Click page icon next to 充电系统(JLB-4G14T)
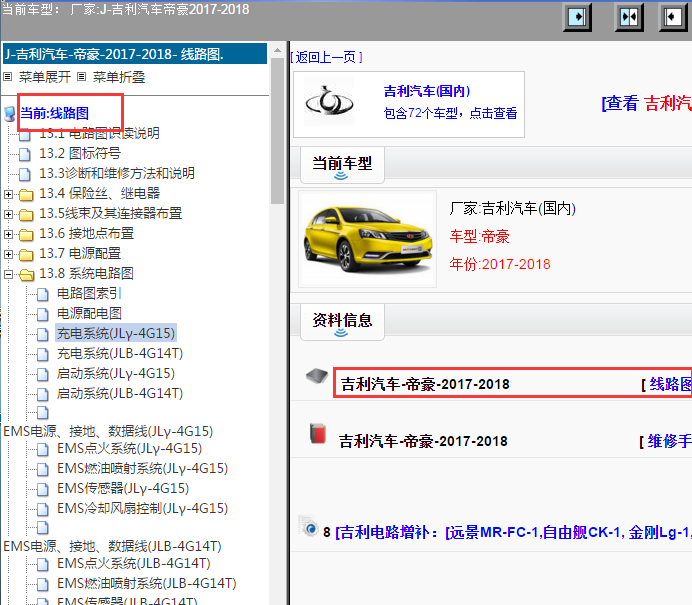The height and width of the screenshot is (605, 692). (42, 354)
